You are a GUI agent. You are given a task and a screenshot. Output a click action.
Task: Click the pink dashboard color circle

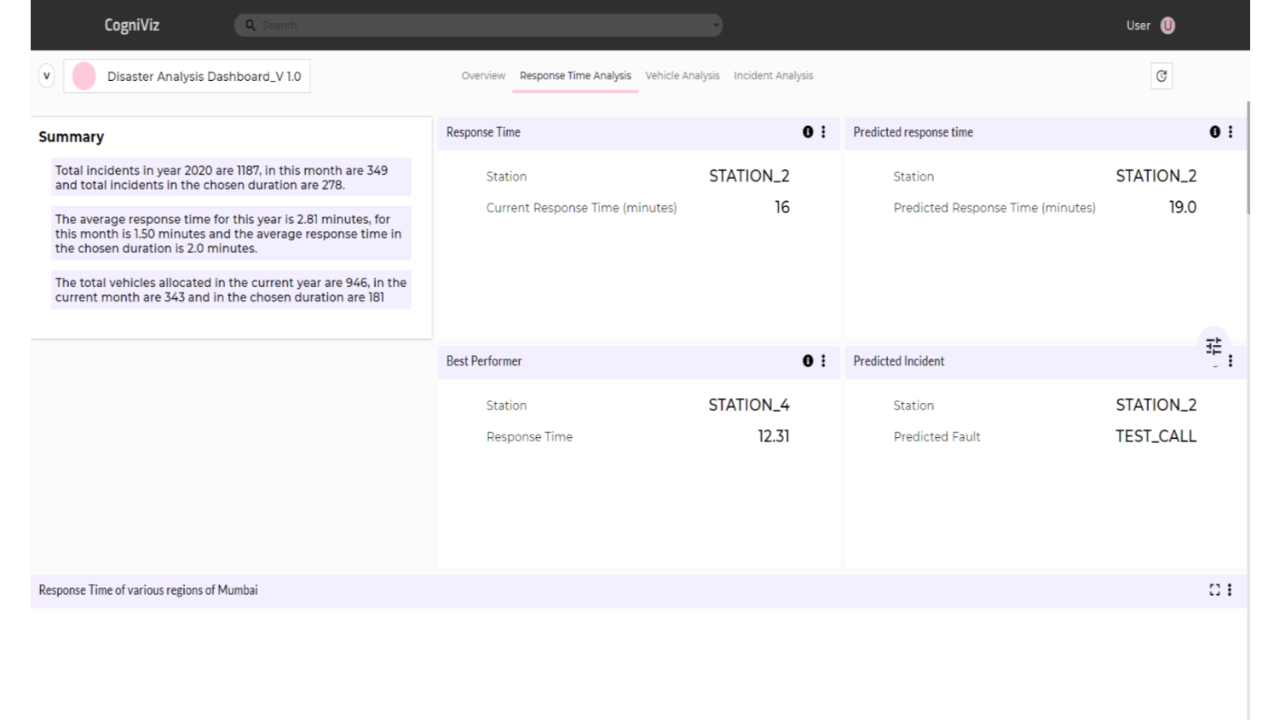(84, 76)
